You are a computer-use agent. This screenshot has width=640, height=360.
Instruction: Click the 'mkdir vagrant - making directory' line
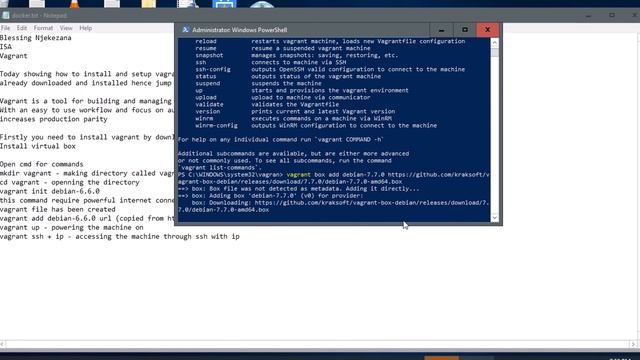click(x=87, y=173)
